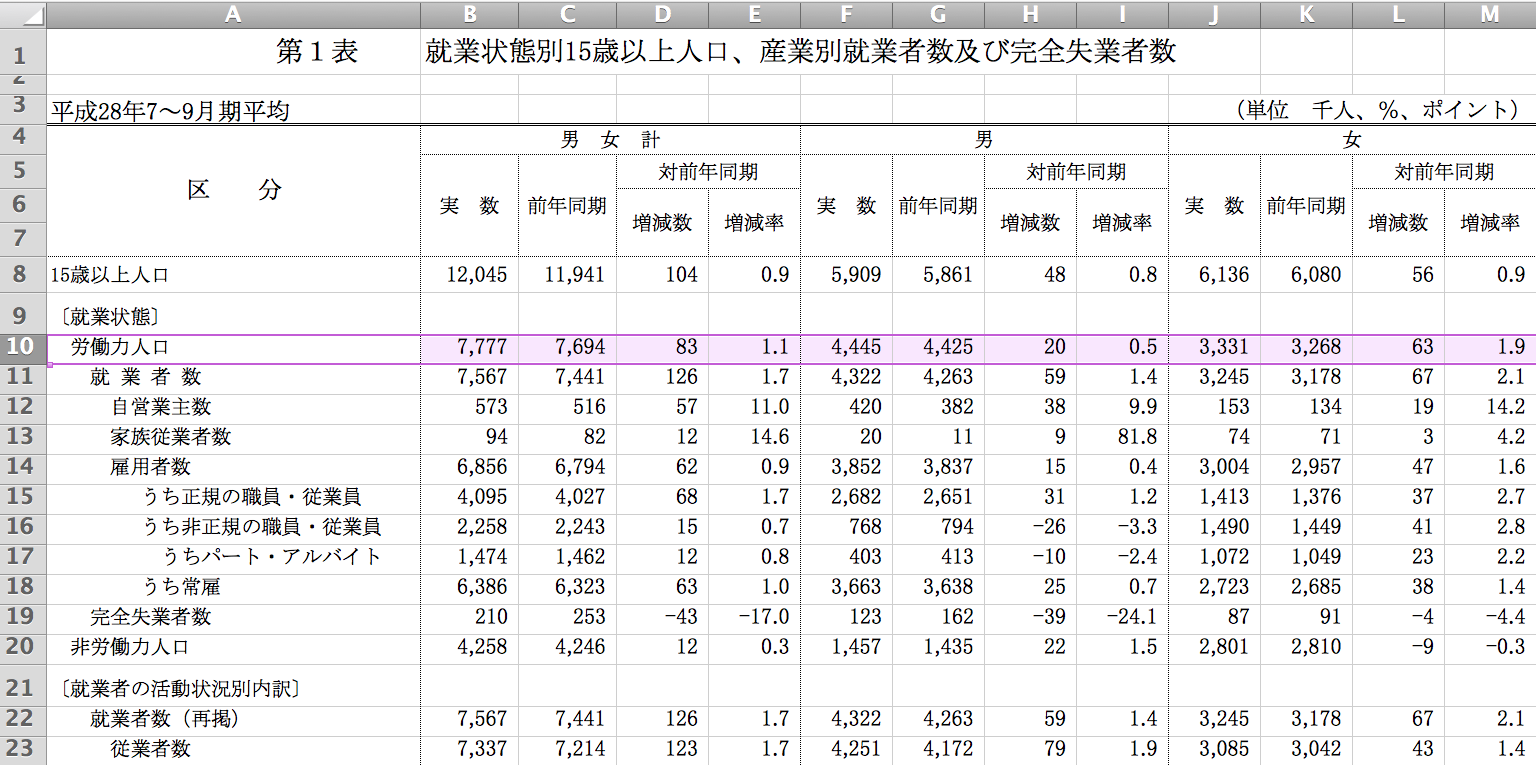The height and width of the screenshot is (765, 1536).
Task: Click the "完全失業者数" label cell
Action: 150,617
